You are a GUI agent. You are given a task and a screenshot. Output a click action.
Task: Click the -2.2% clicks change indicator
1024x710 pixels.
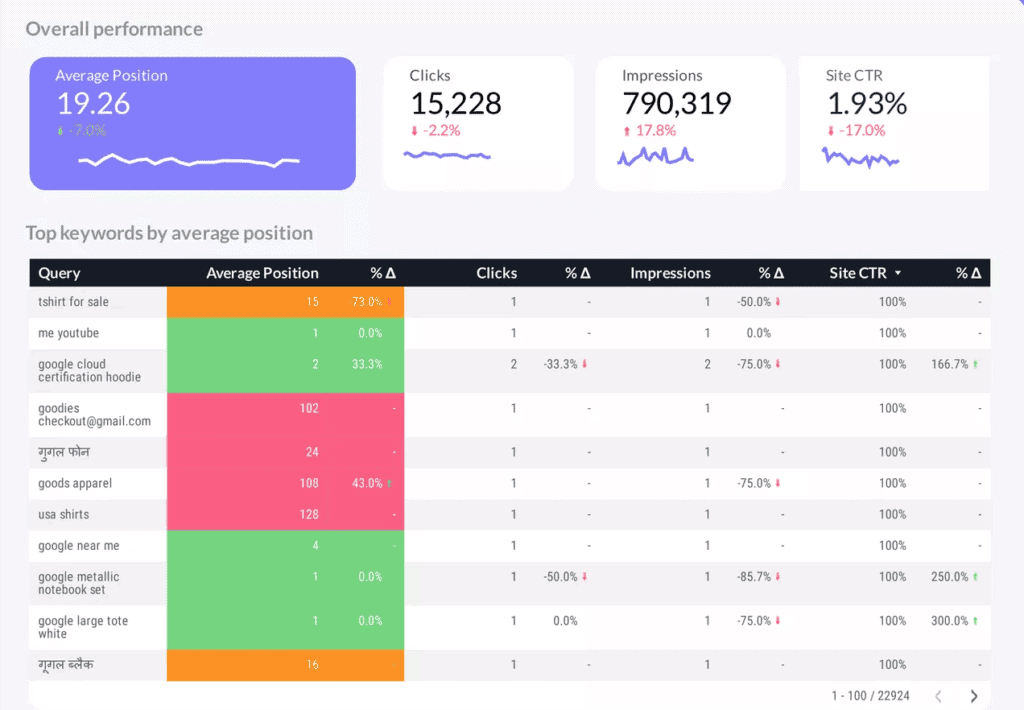point(436,131)
